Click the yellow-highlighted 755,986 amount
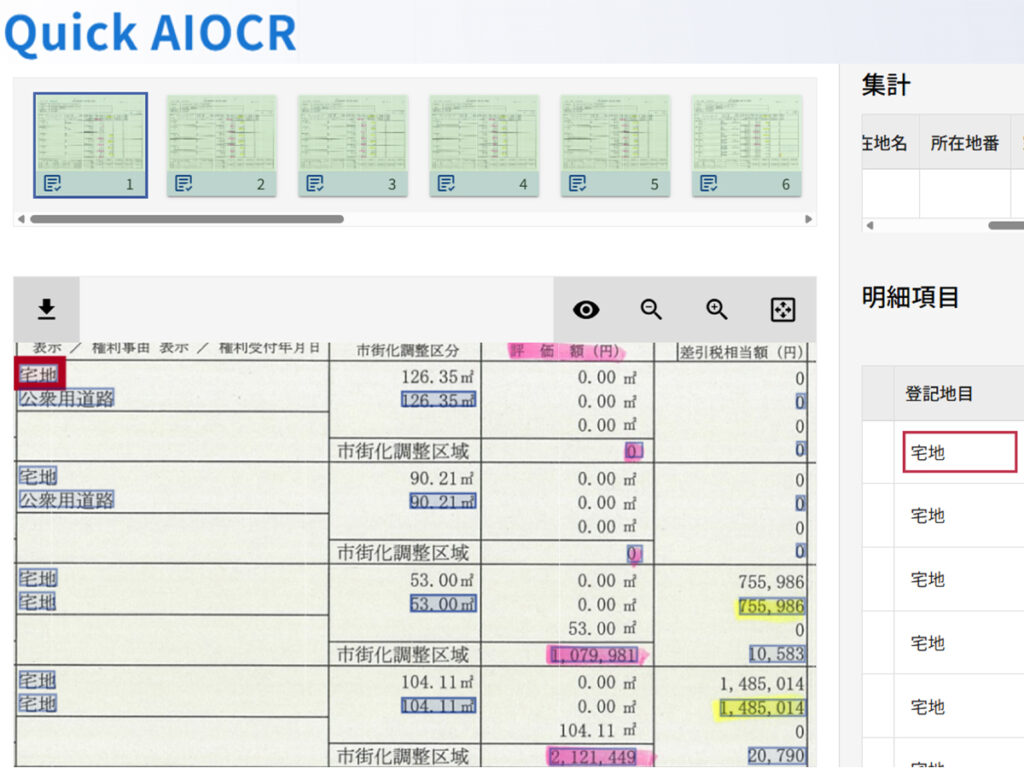The image size is (1024, 768). (x=771, y=607)
